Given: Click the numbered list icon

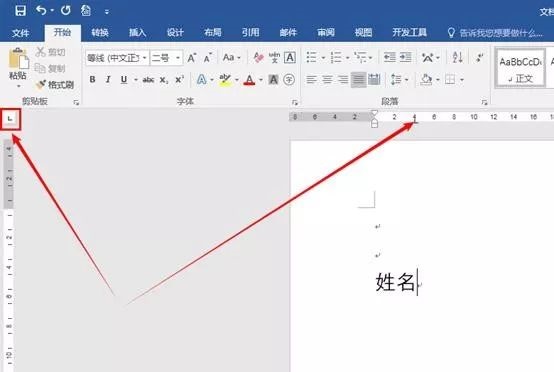Looking at the screenshot, I should [x=336, y=57].
